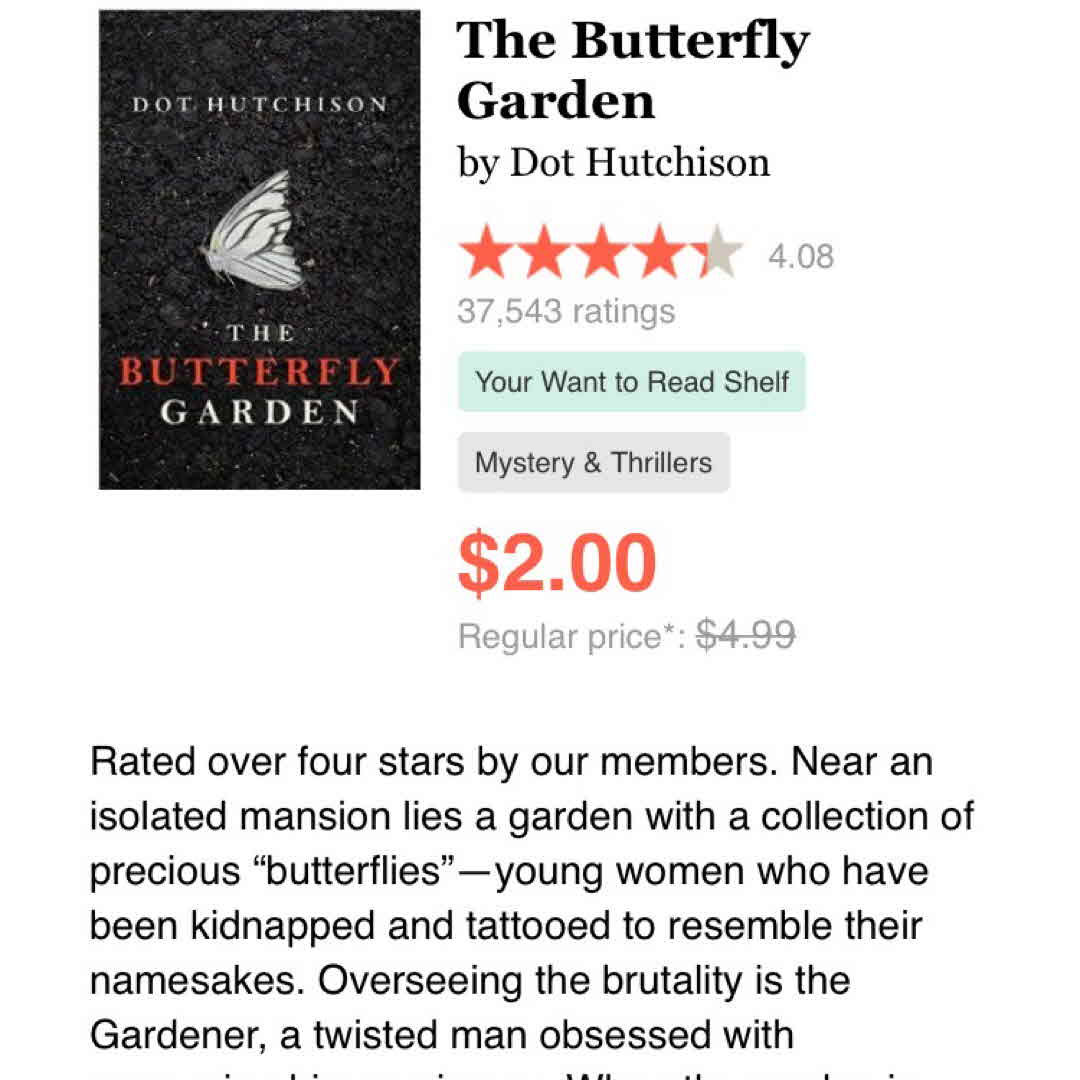Click the white butterfly on the cover
The image size is (1080, 1080).
(x=256, y=234)
